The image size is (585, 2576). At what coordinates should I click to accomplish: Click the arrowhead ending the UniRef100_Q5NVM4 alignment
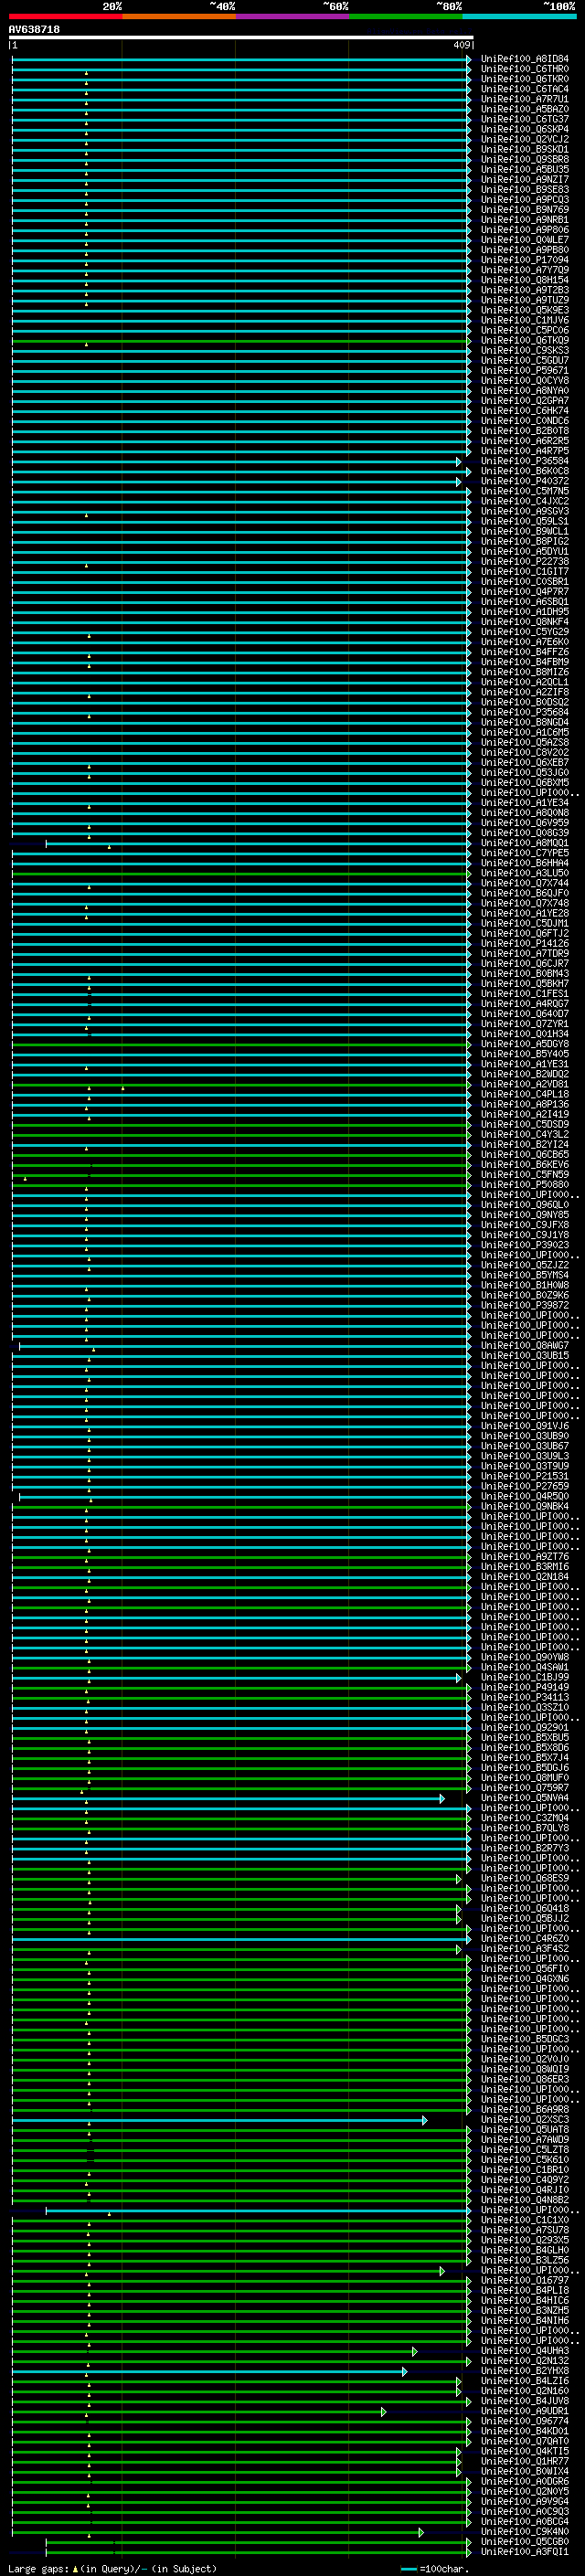click(x=442, y=1798)
